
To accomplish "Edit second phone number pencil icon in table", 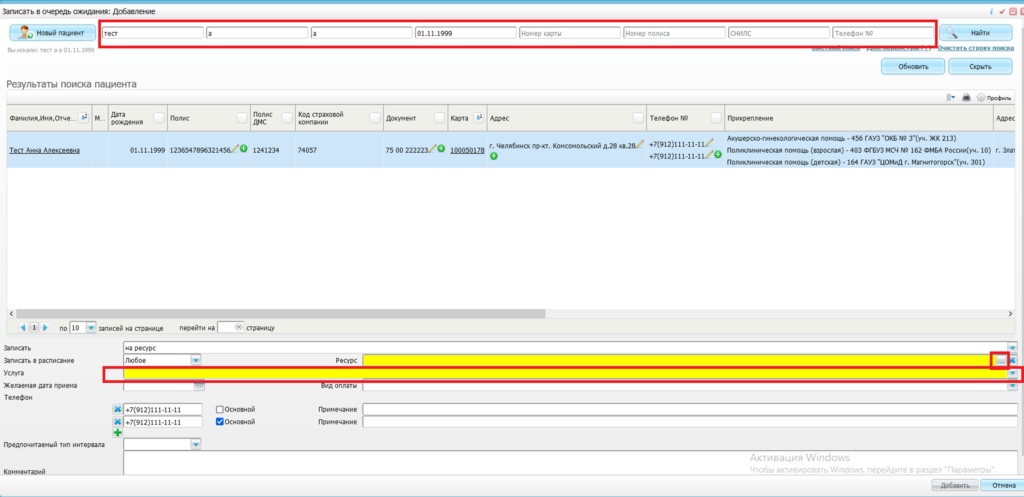I will (x=709, y=155).
